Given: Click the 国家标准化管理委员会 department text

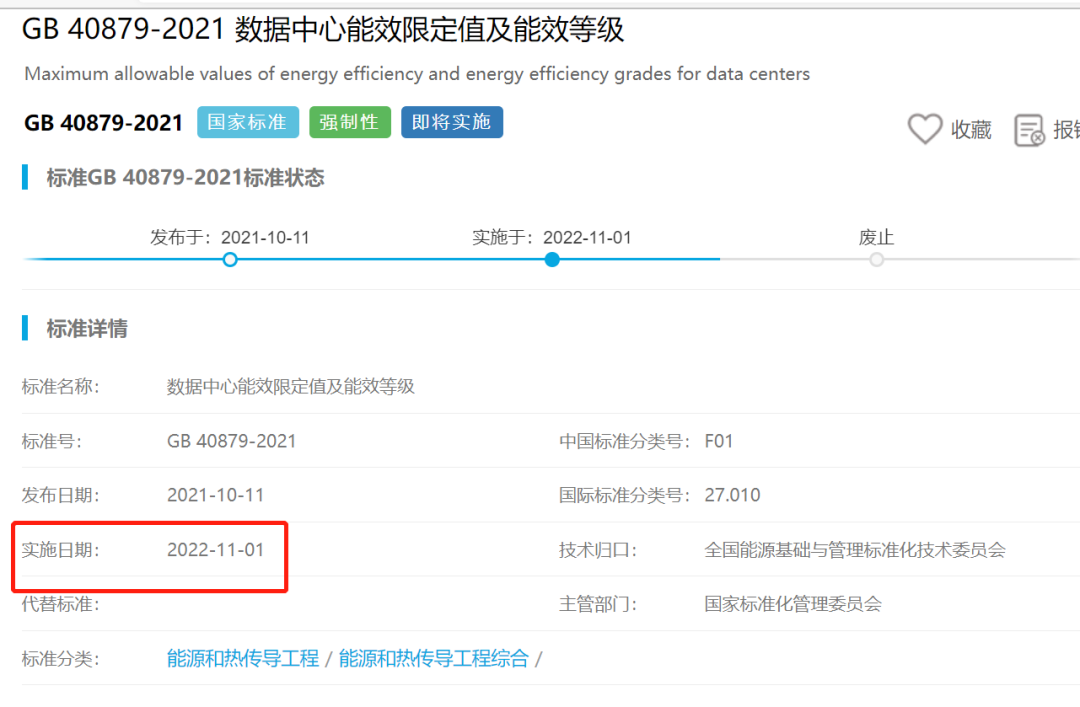Looking at the screenshot, I should point(792,604).
